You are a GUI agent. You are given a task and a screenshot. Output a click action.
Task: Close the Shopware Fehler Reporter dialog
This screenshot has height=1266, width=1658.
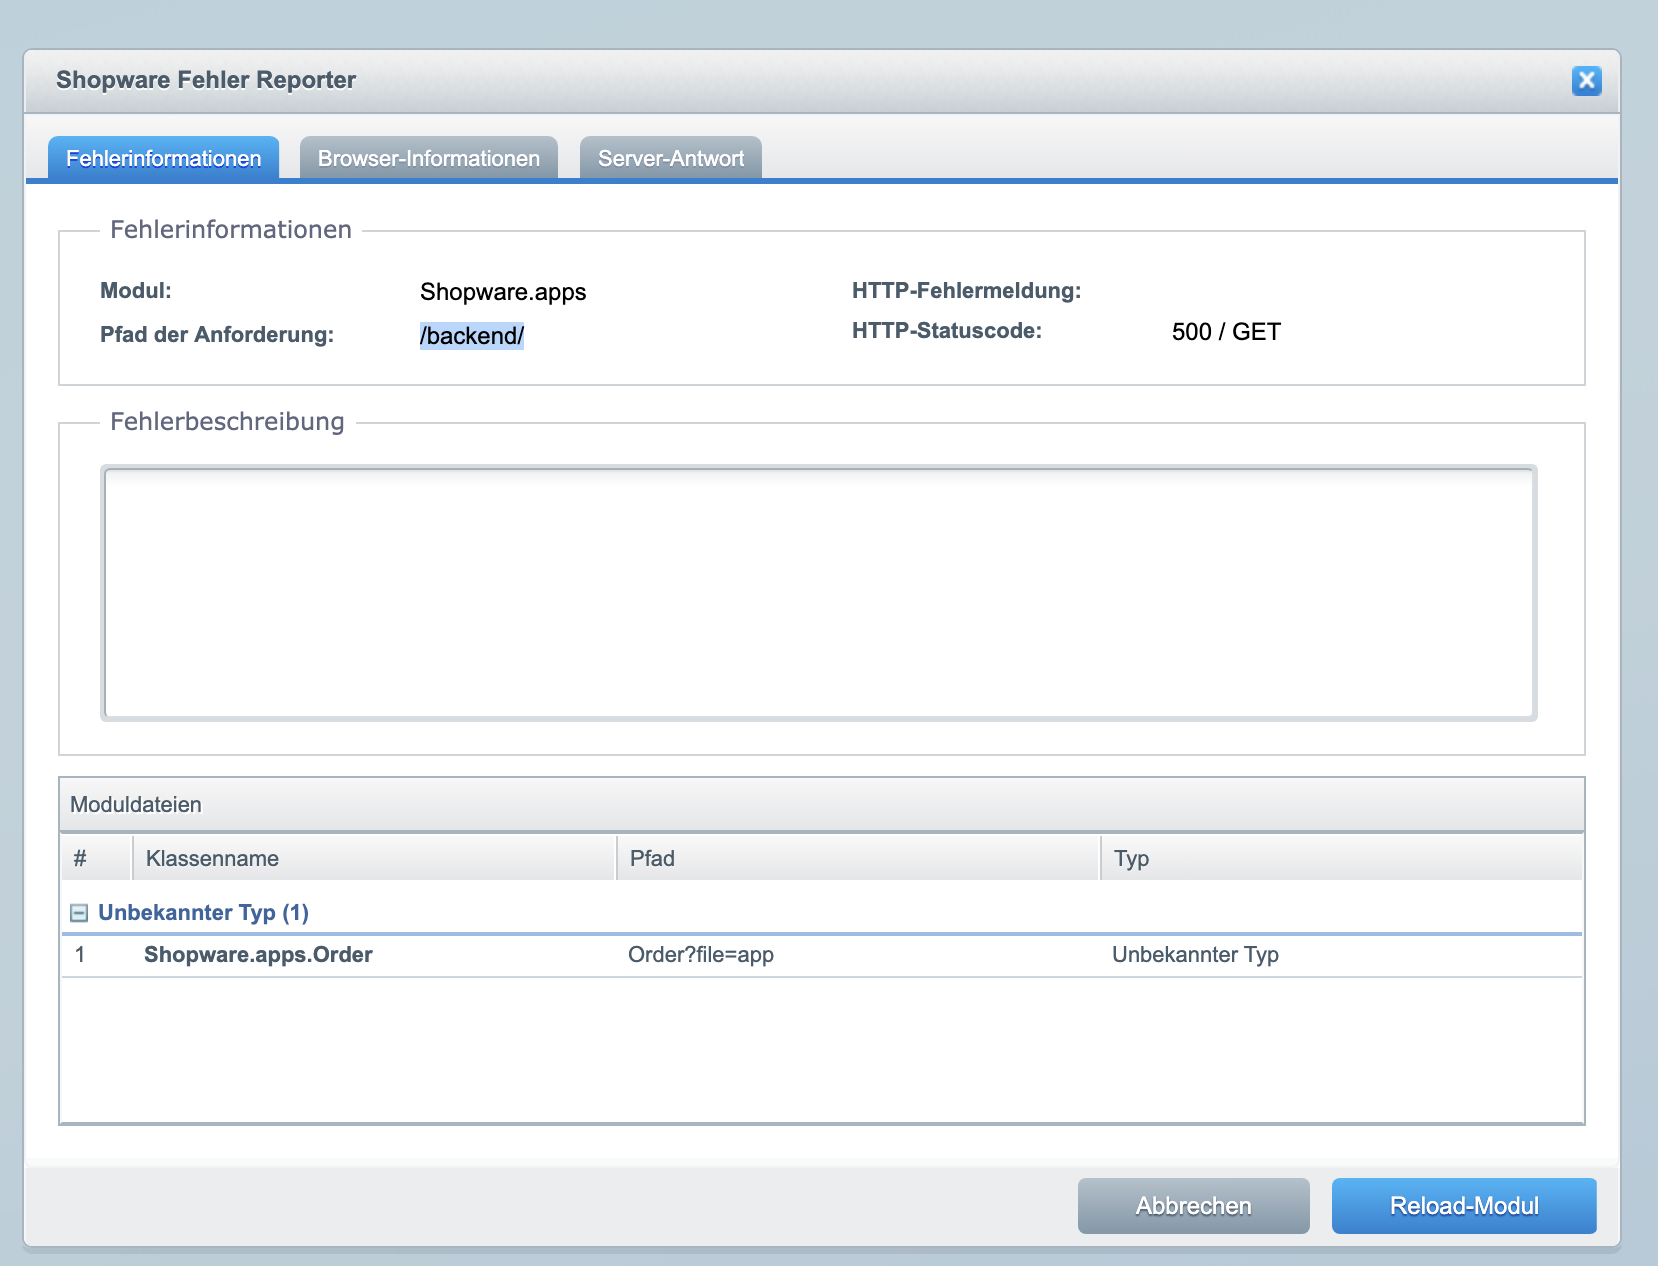(1586, 81)
